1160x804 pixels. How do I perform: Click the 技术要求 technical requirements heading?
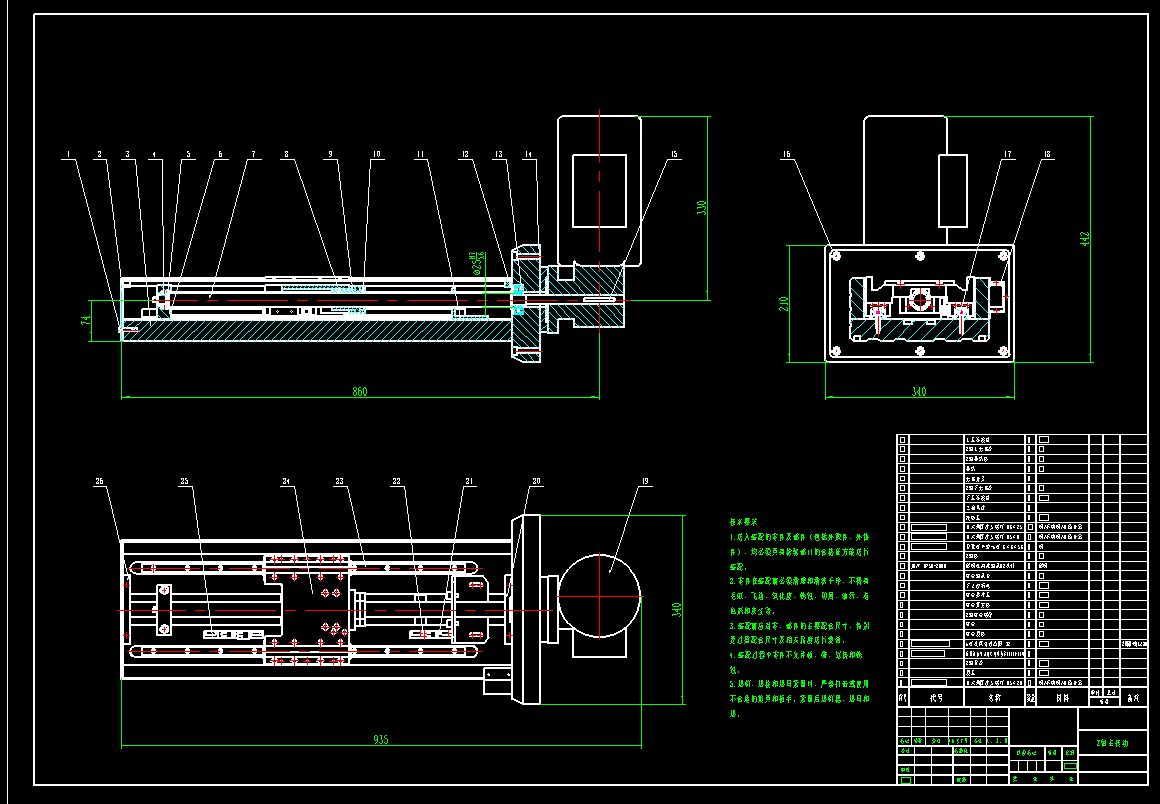point(742,522)
